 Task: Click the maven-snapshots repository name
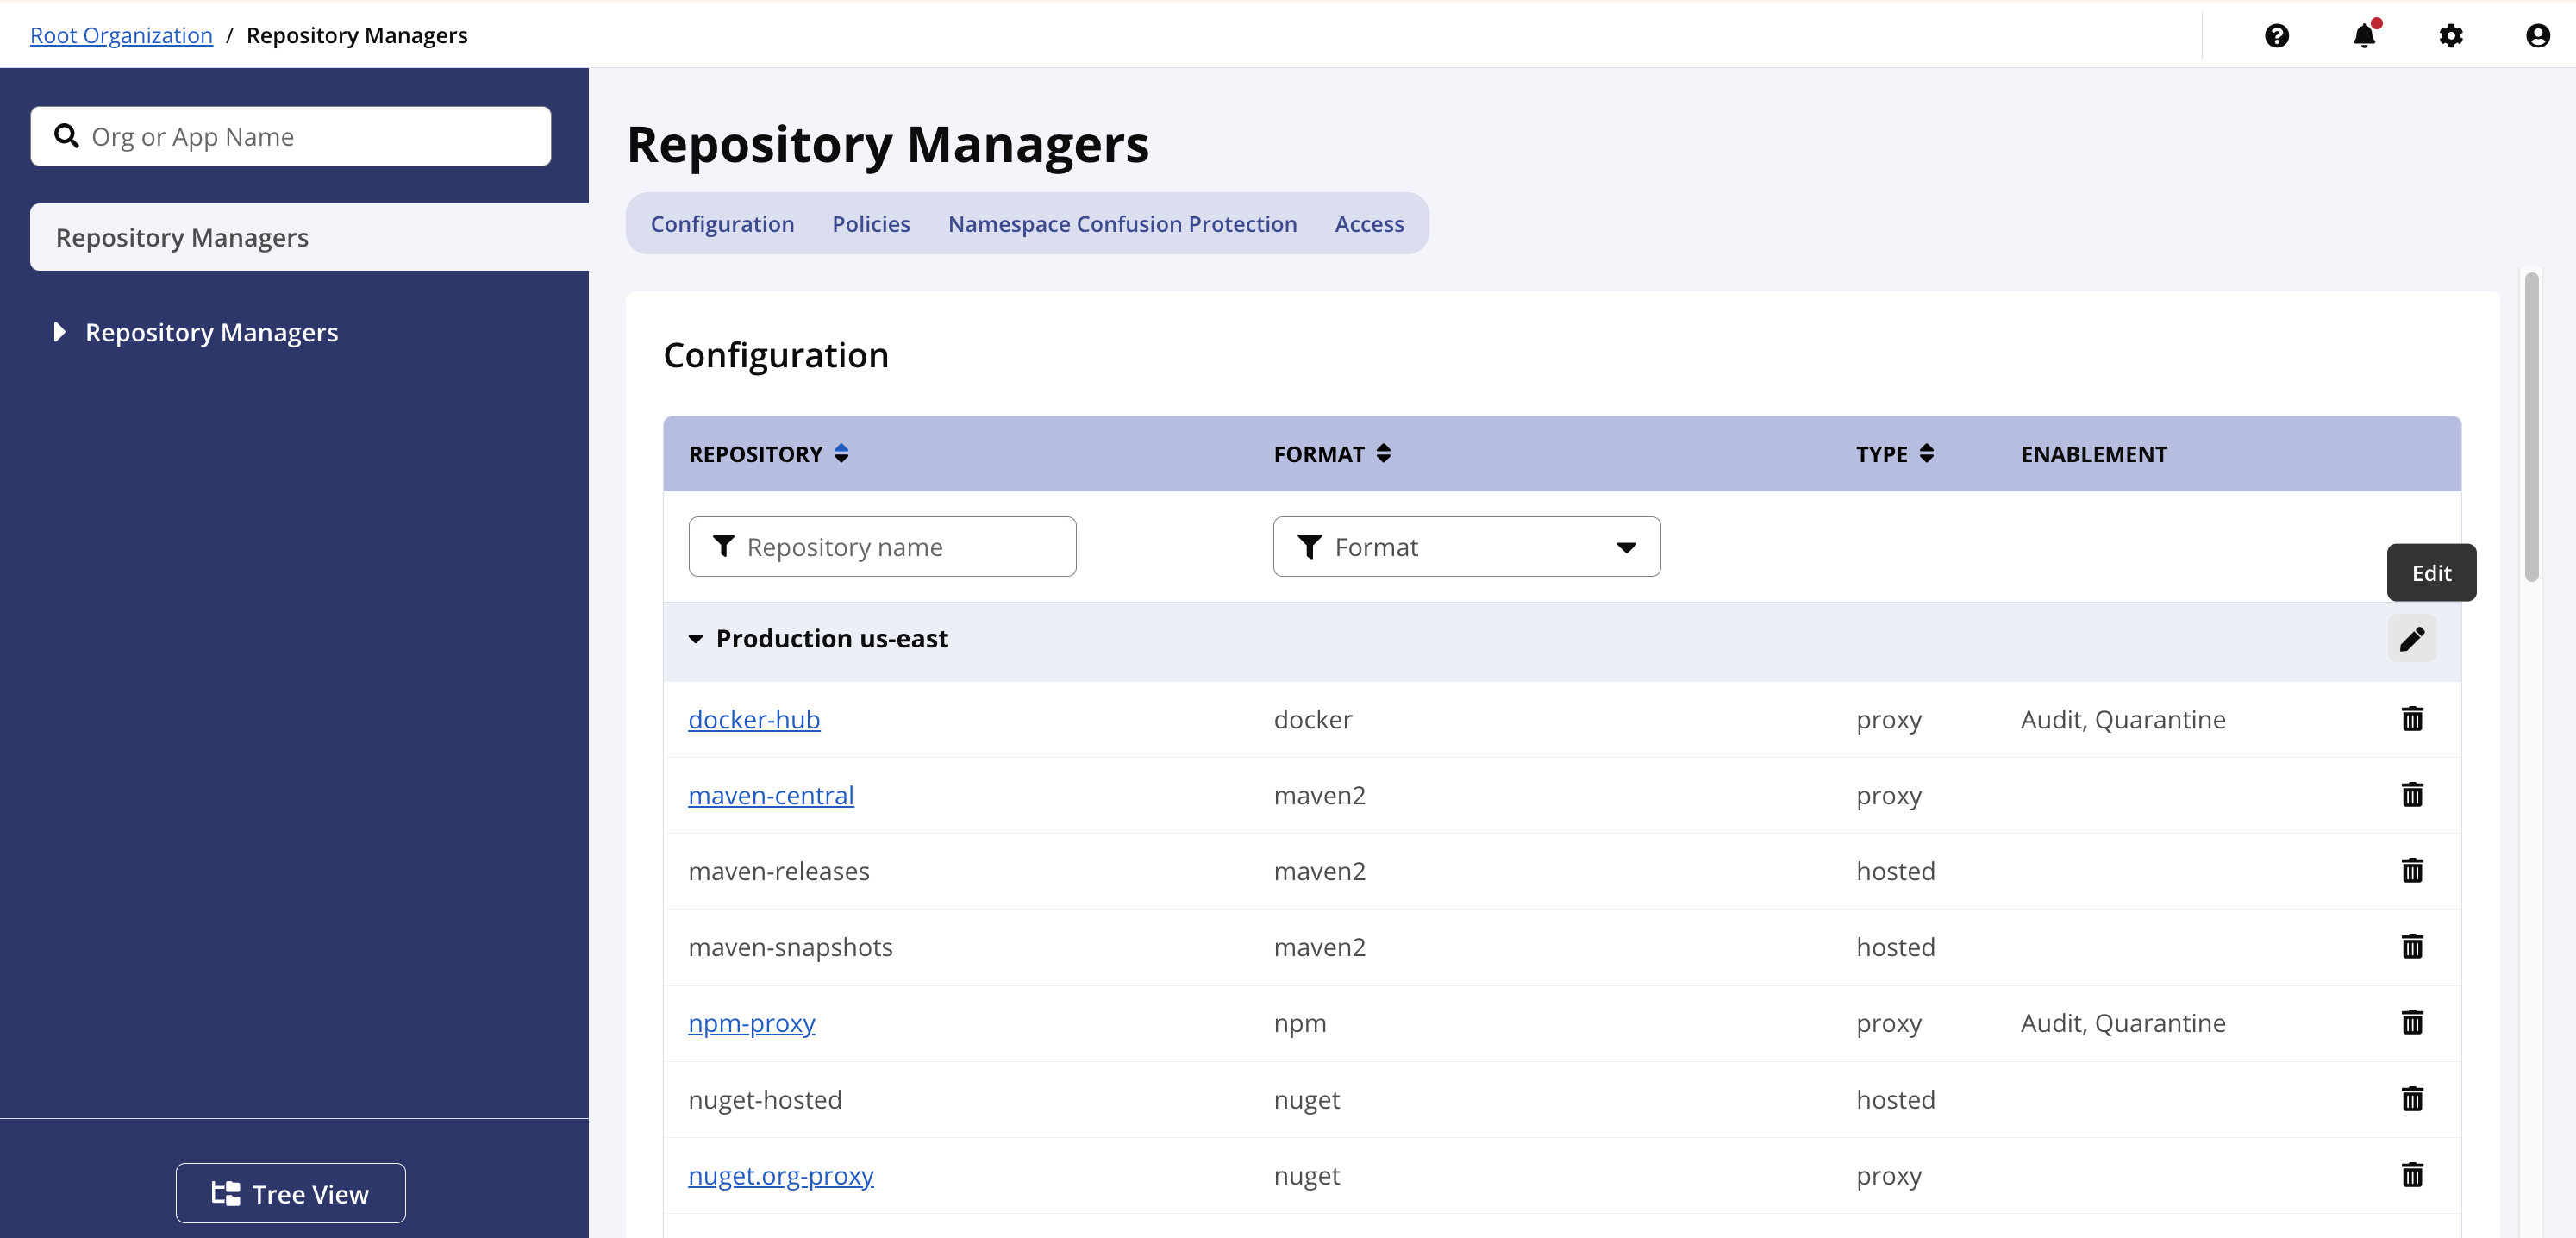pyautogui.click(x=790, y=948)
